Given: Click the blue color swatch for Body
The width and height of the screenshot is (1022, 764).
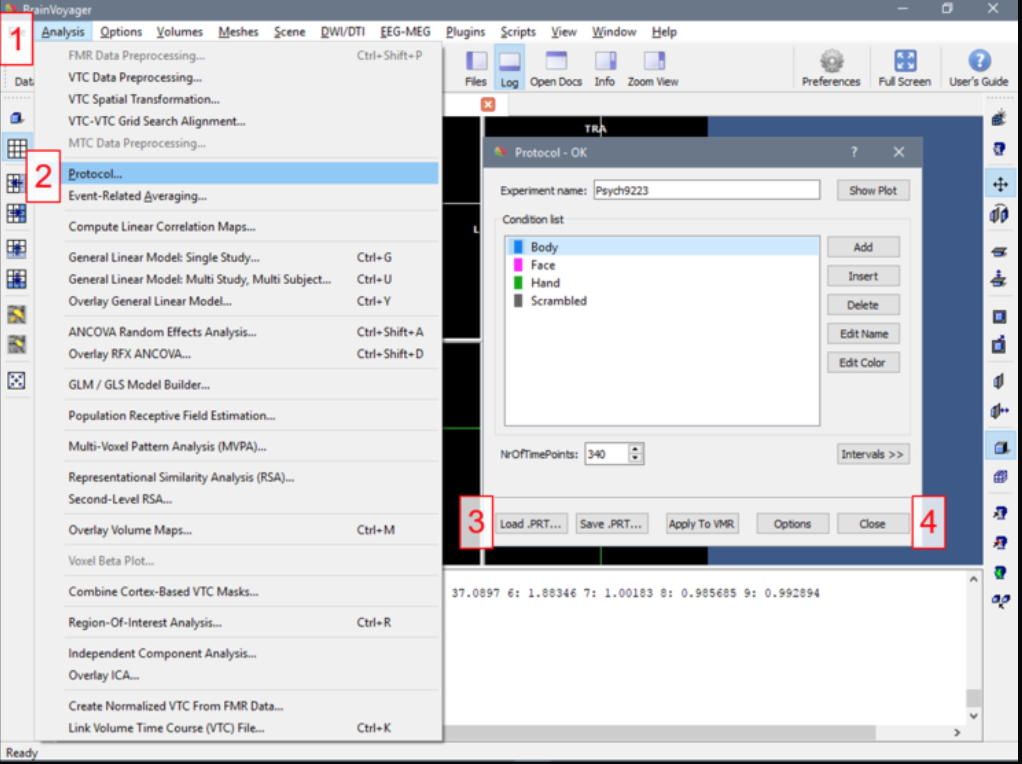Looking at the screenshot, I should [x=518, y=247].
